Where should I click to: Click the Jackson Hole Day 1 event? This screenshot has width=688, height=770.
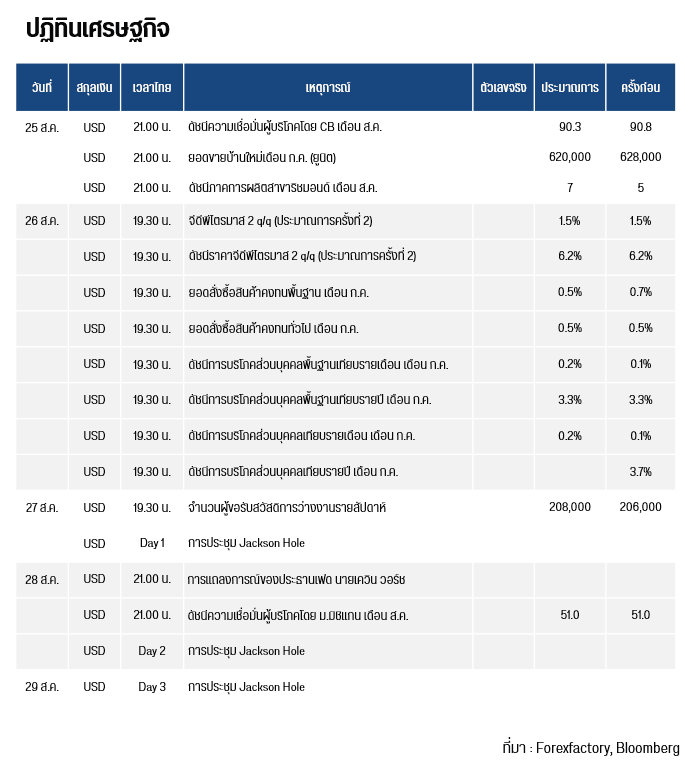(246, 543)
